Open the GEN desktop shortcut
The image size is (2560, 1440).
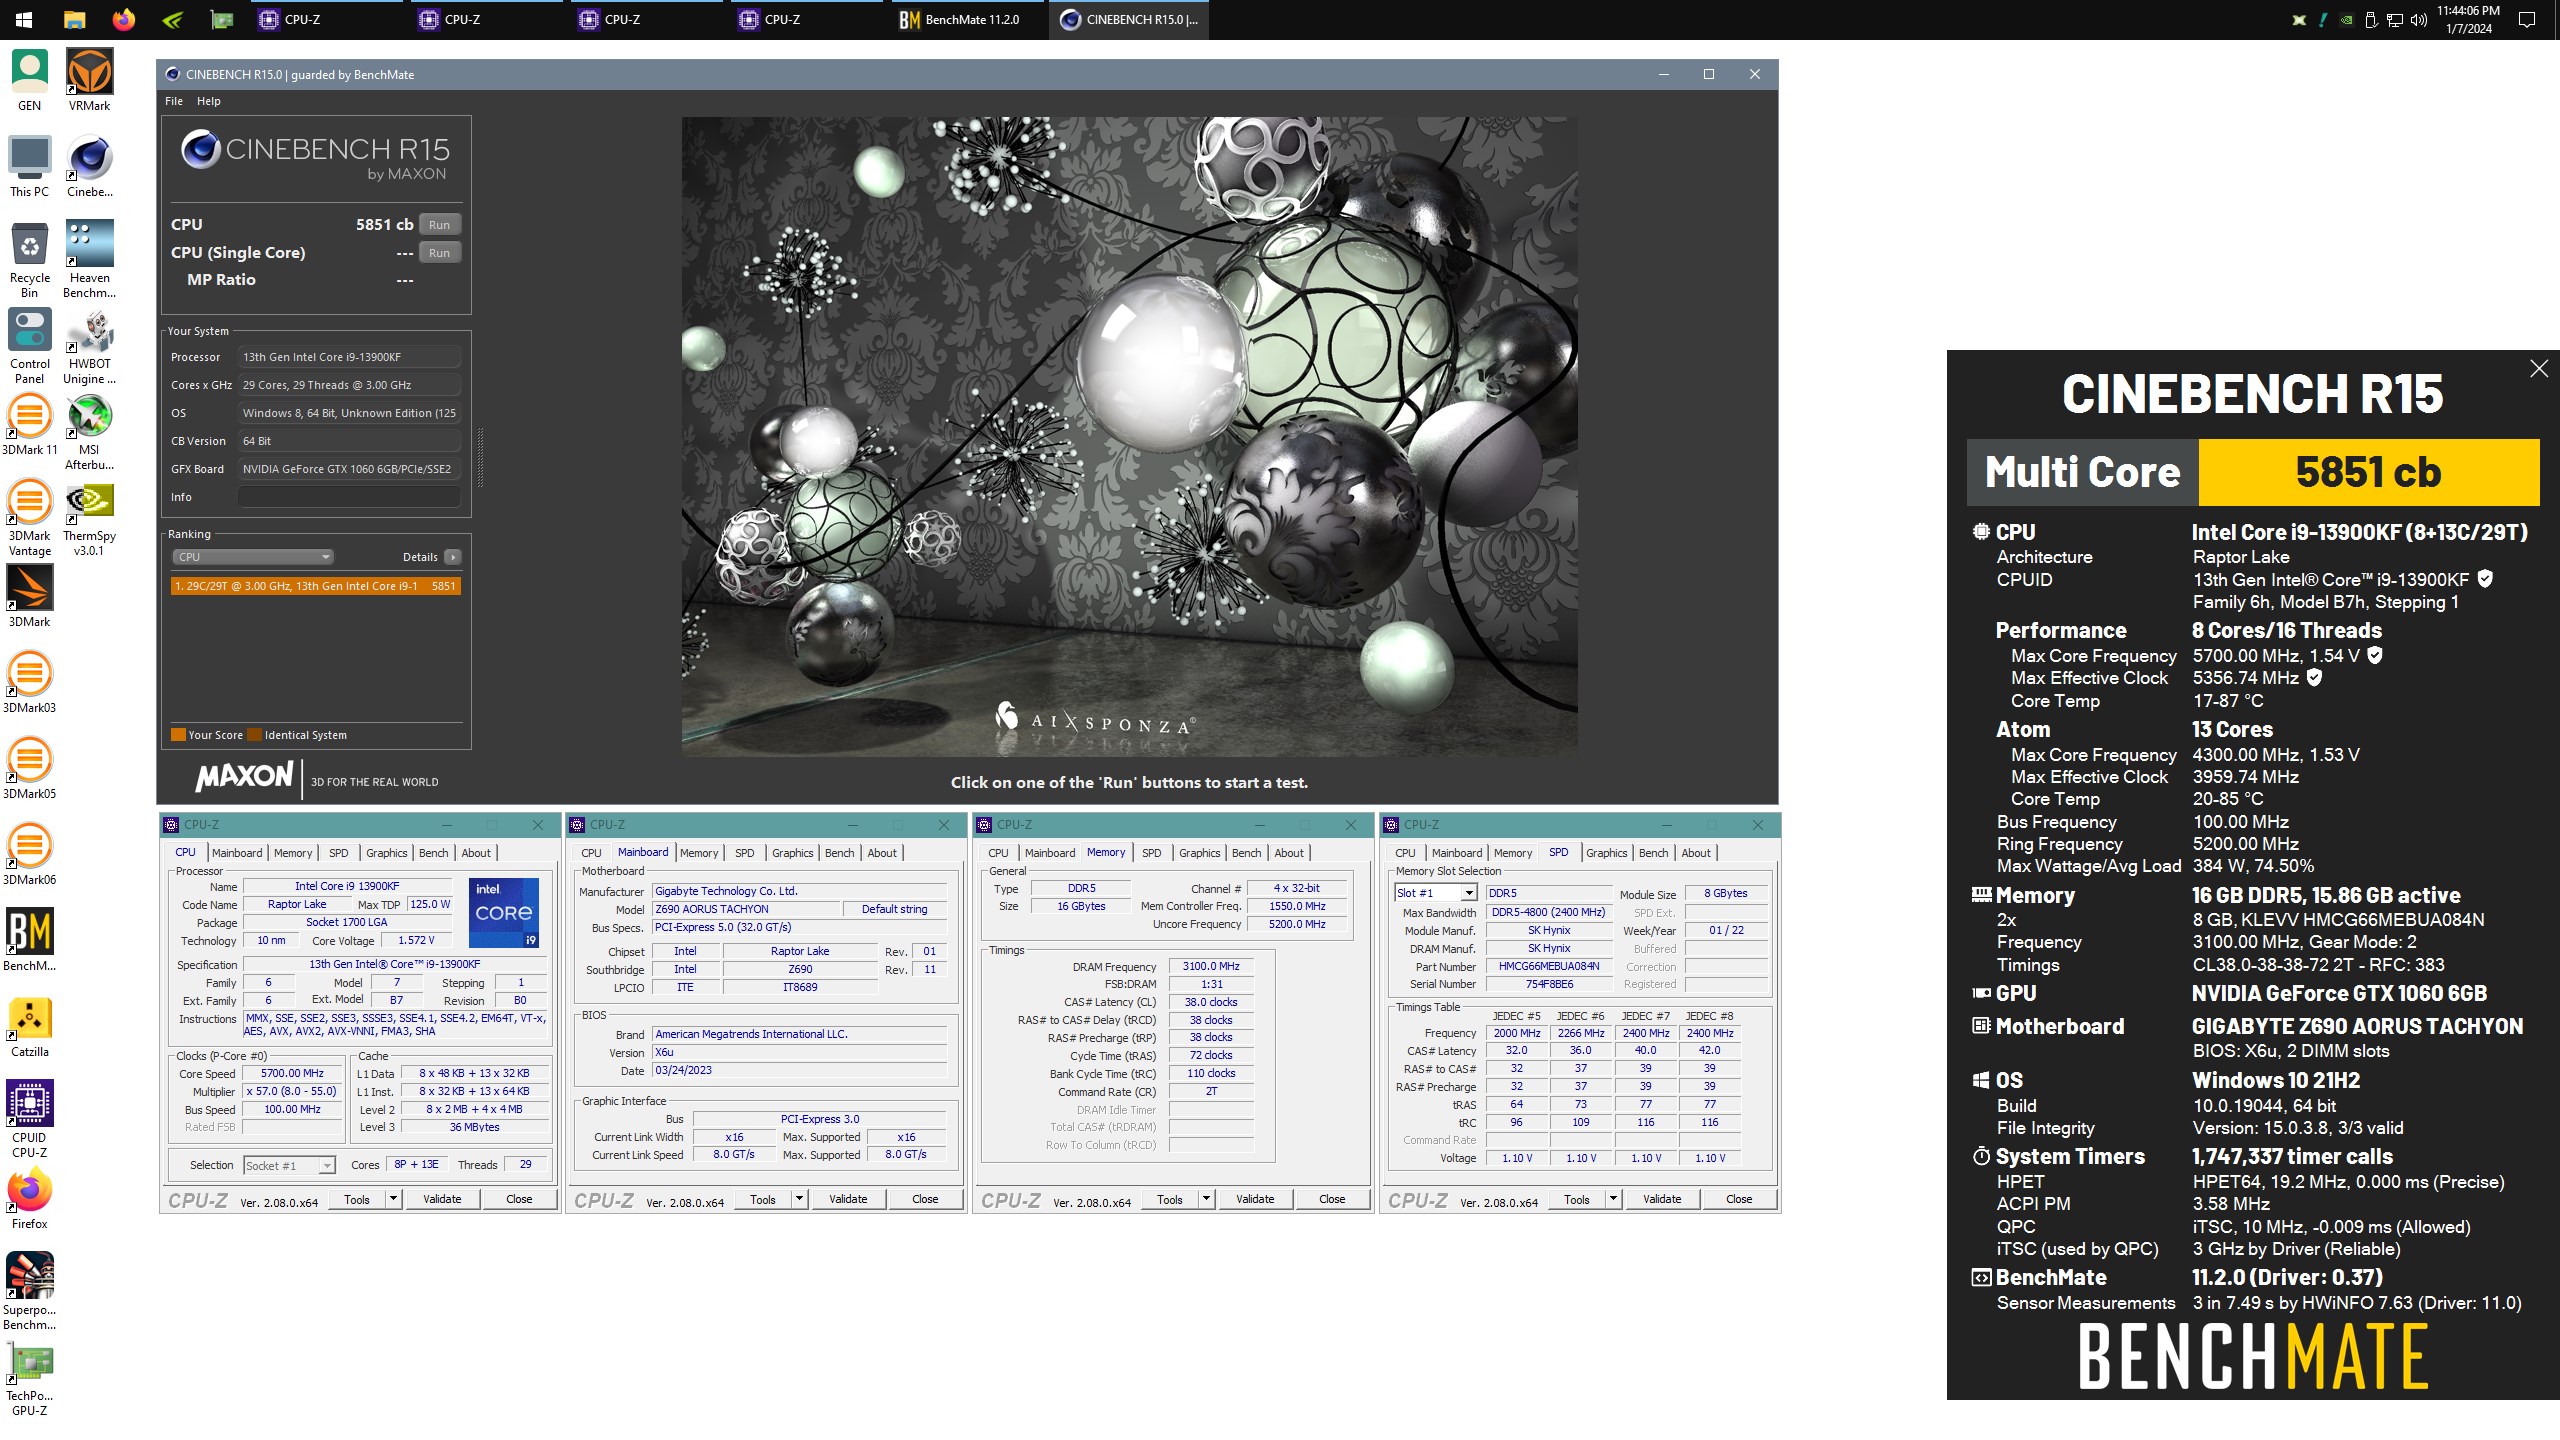pyautogui.click(x=29, y=80)
